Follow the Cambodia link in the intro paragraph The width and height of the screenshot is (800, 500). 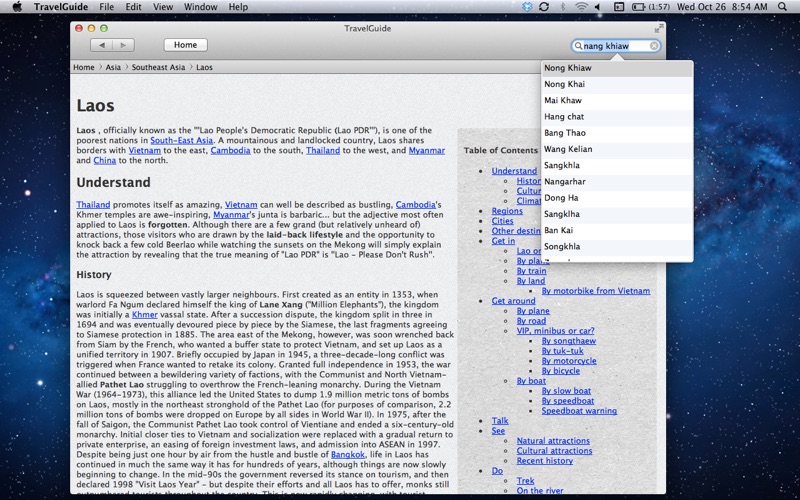point(230,151)
